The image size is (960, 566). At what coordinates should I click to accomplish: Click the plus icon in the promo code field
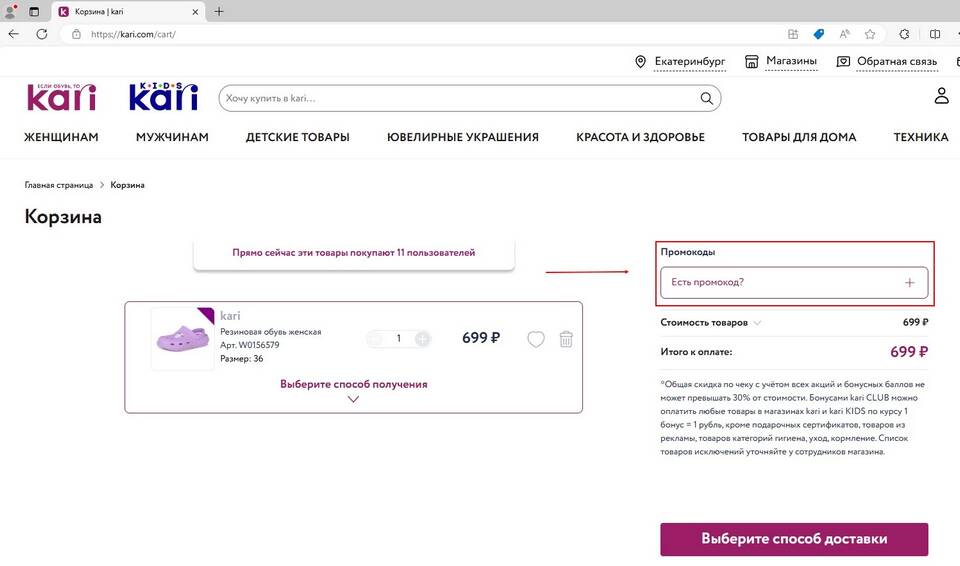pyautogui.click(x=909, y=282)
